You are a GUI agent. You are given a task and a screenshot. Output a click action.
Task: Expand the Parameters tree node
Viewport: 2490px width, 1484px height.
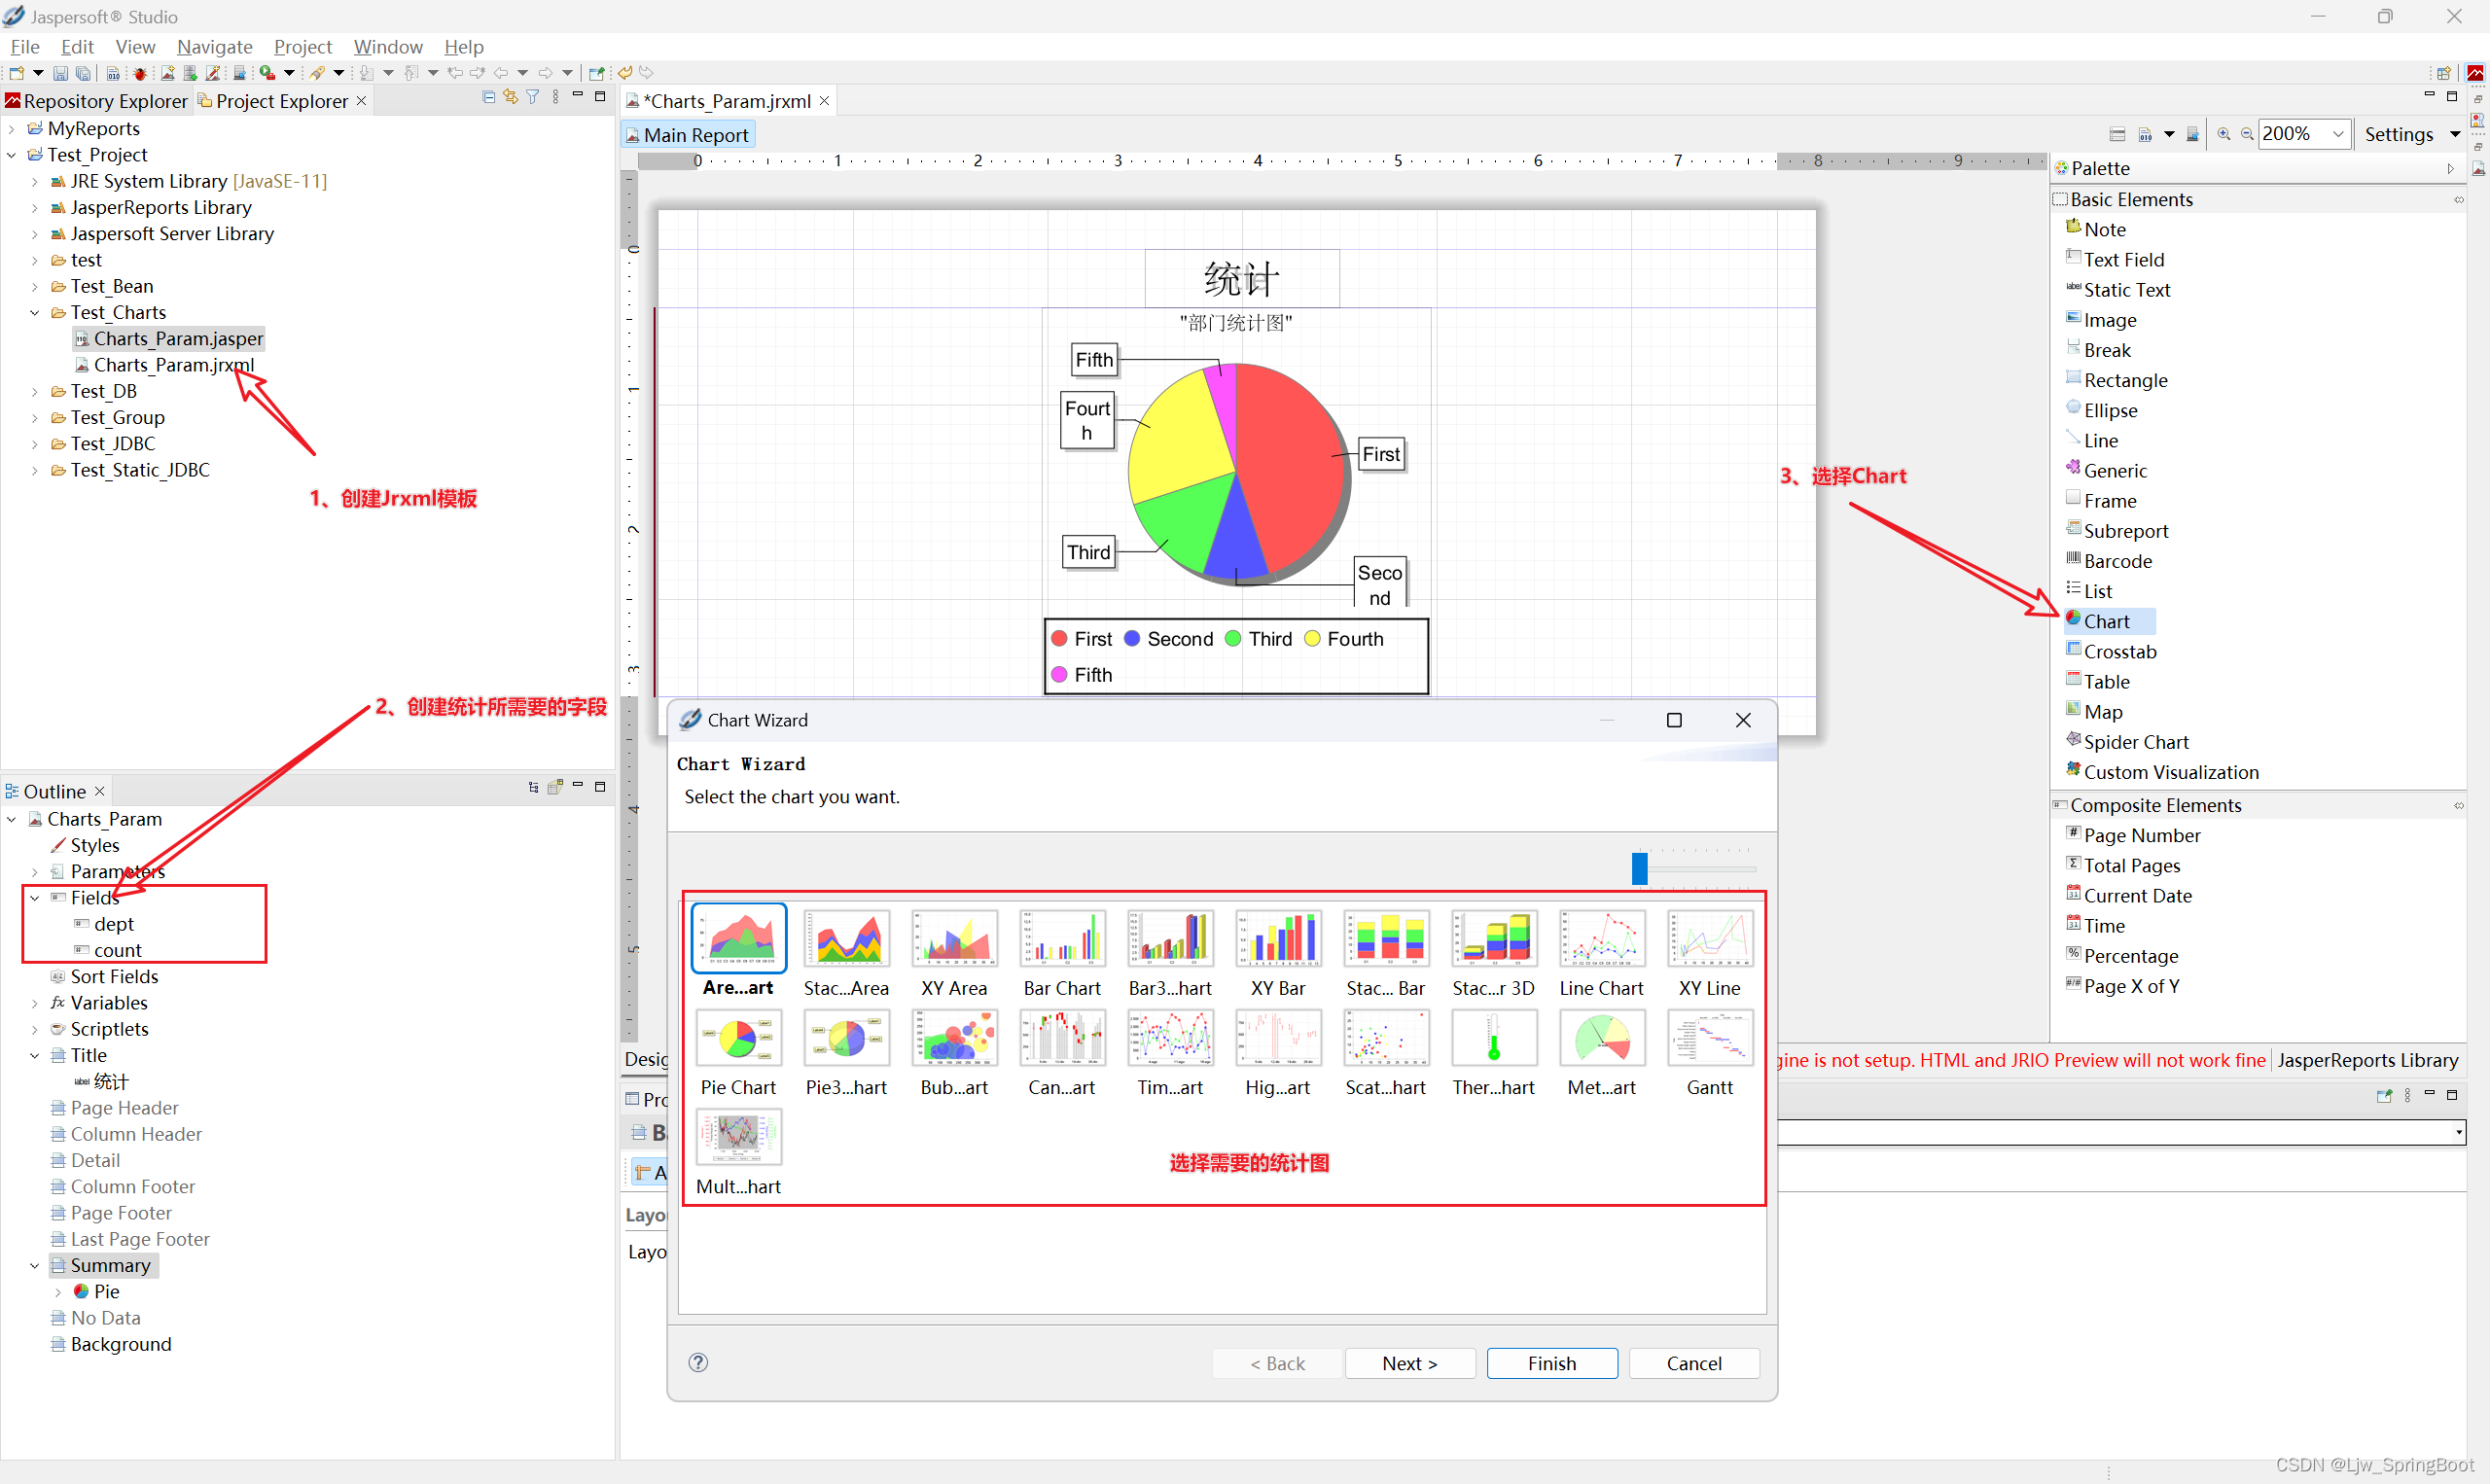[x=32, y=871]
